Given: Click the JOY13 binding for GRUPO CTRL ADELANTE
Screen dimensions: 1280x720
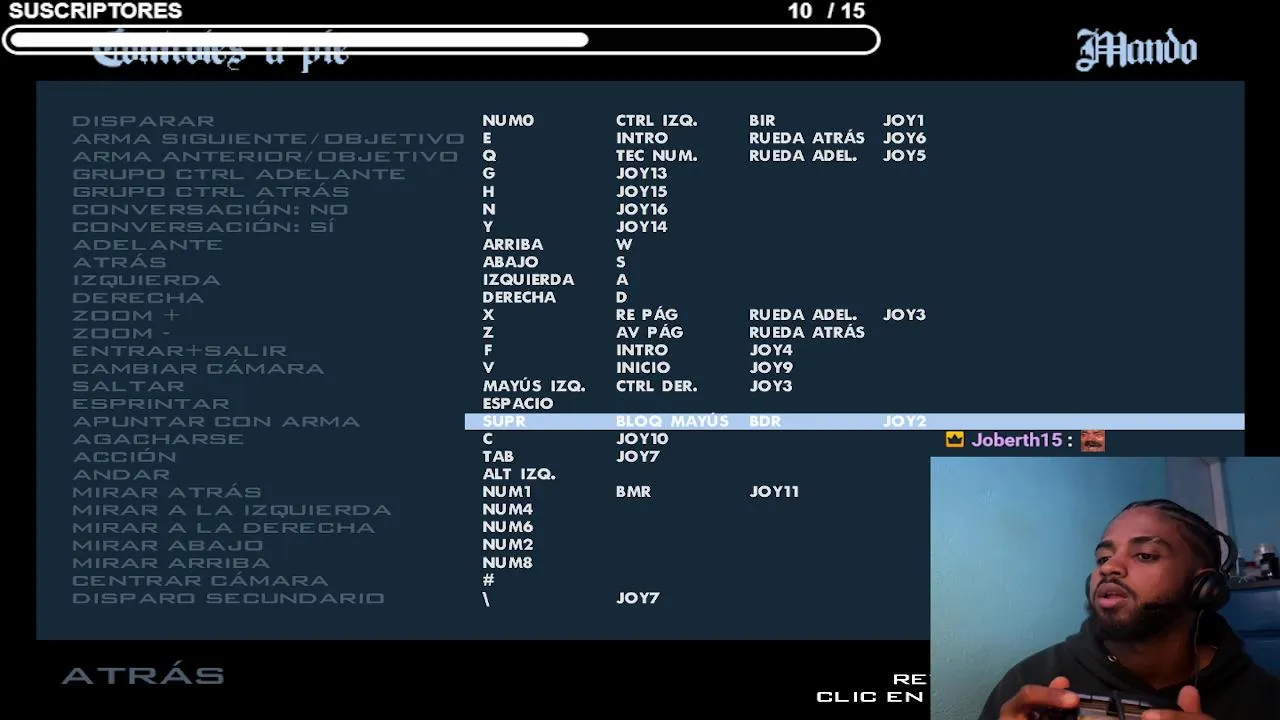Looking at the screenshot, I should pyautogui.click(x=642, y=174).
